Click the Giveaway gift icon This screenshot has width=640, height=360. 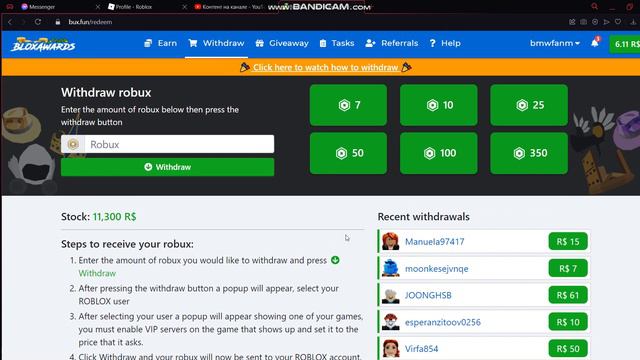(260, 43)
